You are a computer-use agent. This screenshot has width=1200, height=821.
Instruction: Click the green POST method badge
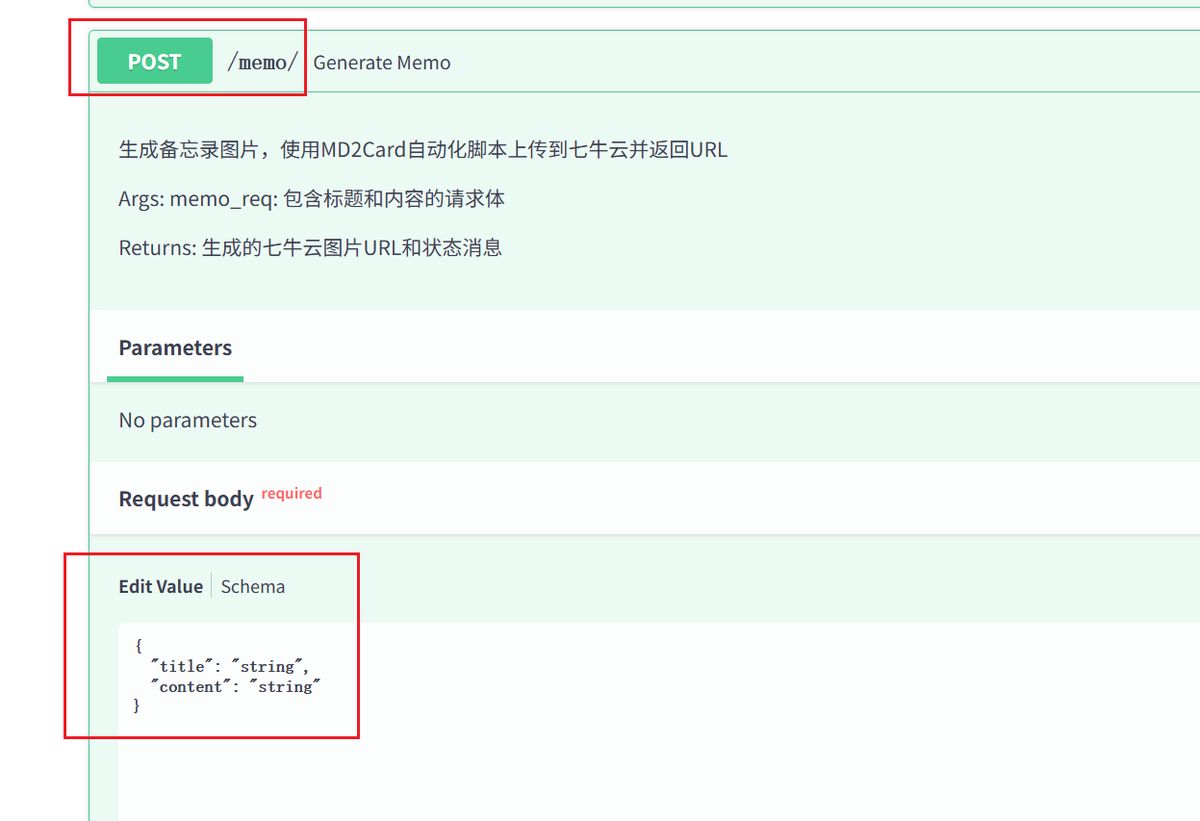(154, 61)
